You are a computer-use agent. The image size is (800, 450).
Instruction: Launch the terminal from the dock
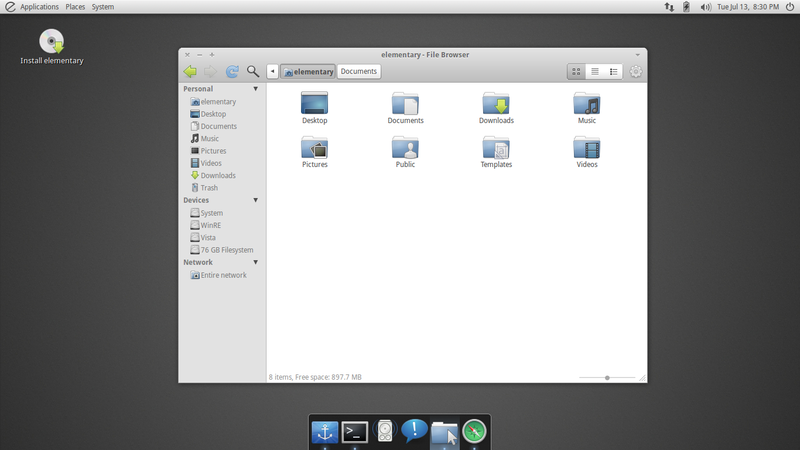tap(355, 432)
